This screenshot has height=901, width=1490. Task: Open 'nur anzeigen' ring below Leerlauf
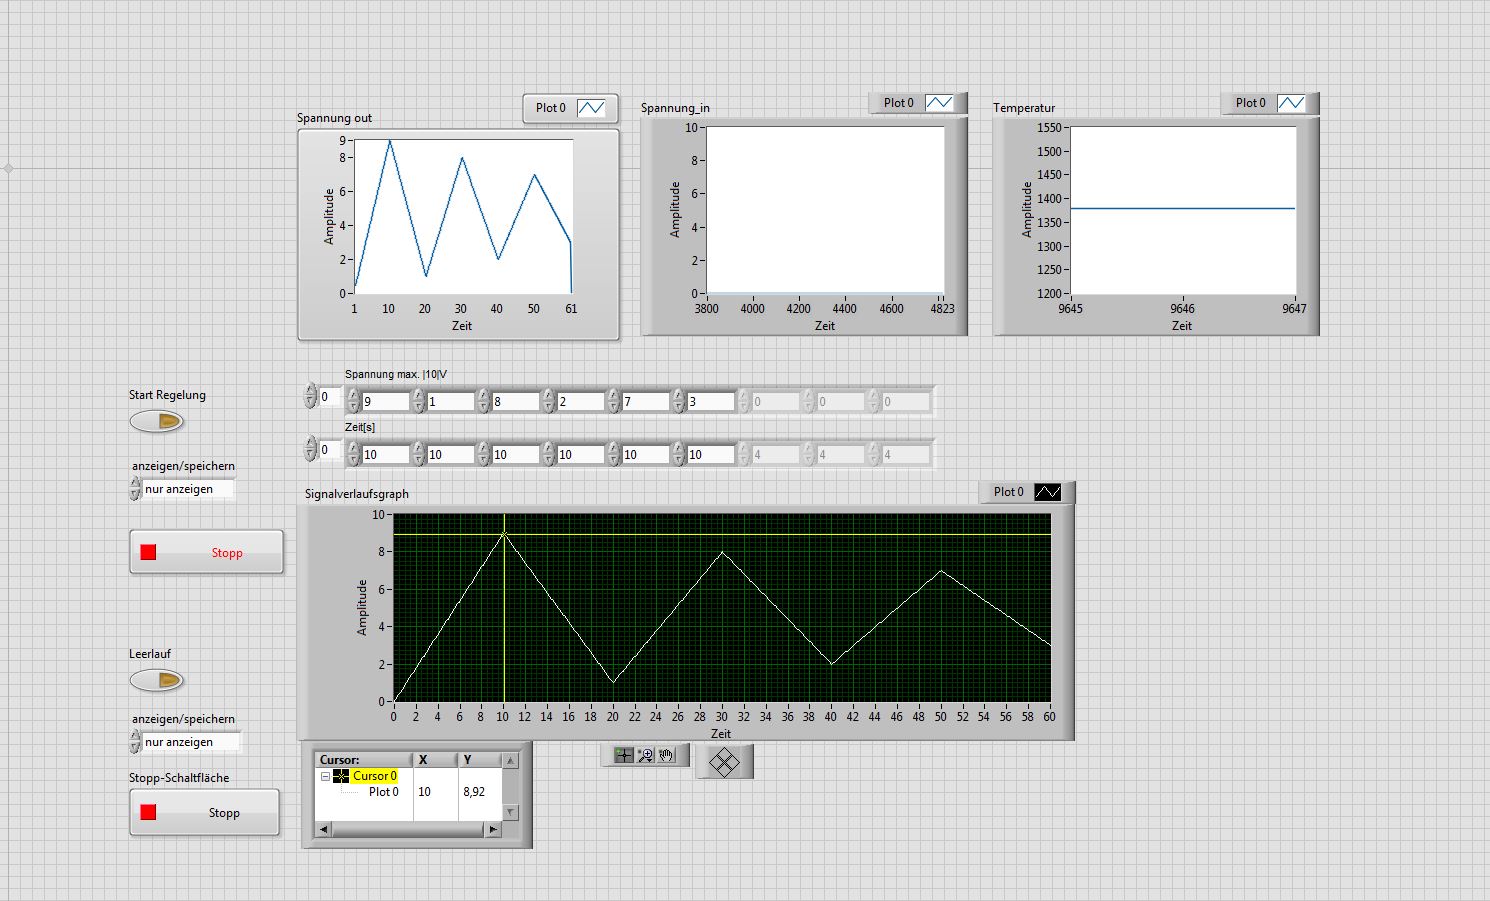pyautogui.click(x=191, y=742)
